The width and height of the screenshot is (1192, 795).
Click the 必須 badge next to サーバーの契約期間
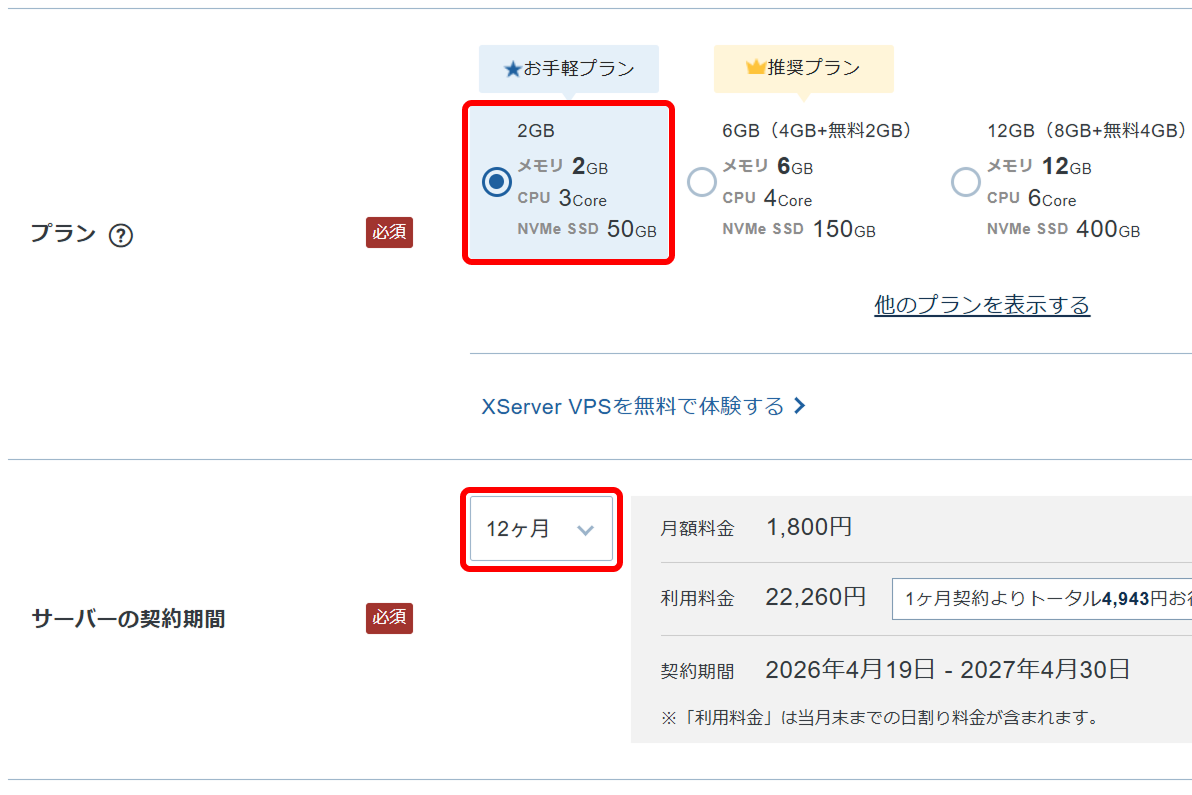(389, 618)
